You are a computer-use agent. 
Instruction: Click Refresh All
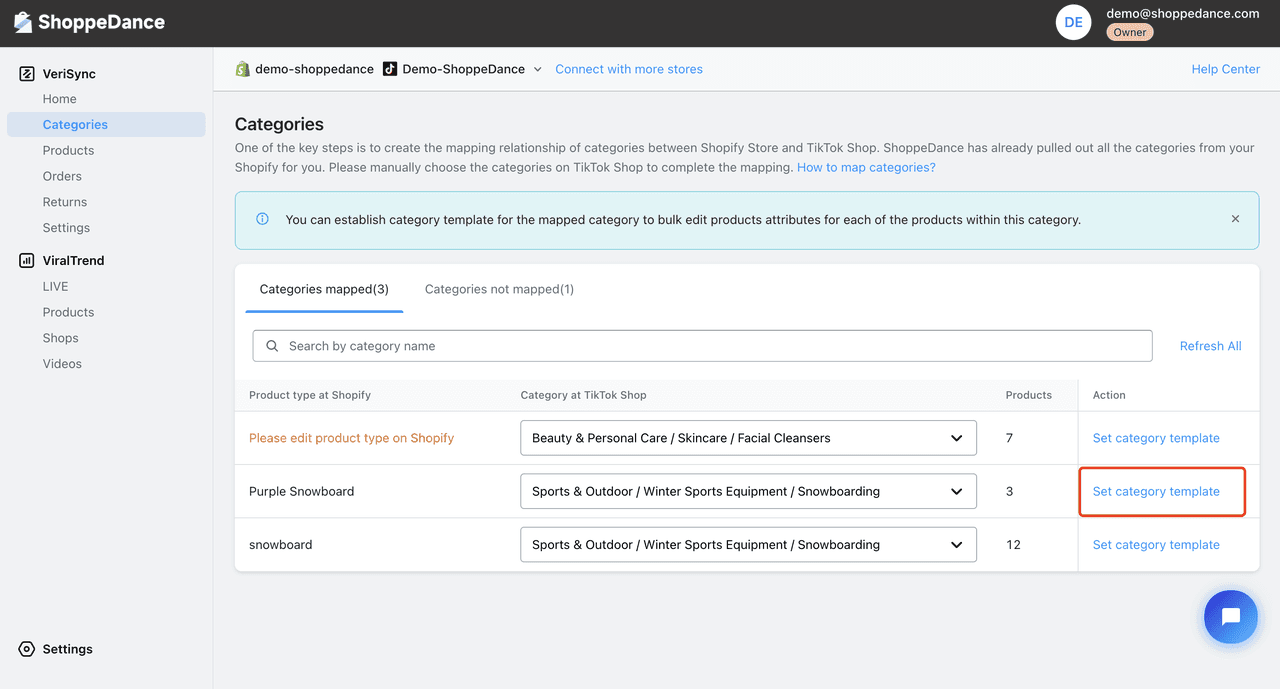point(1210,346)
